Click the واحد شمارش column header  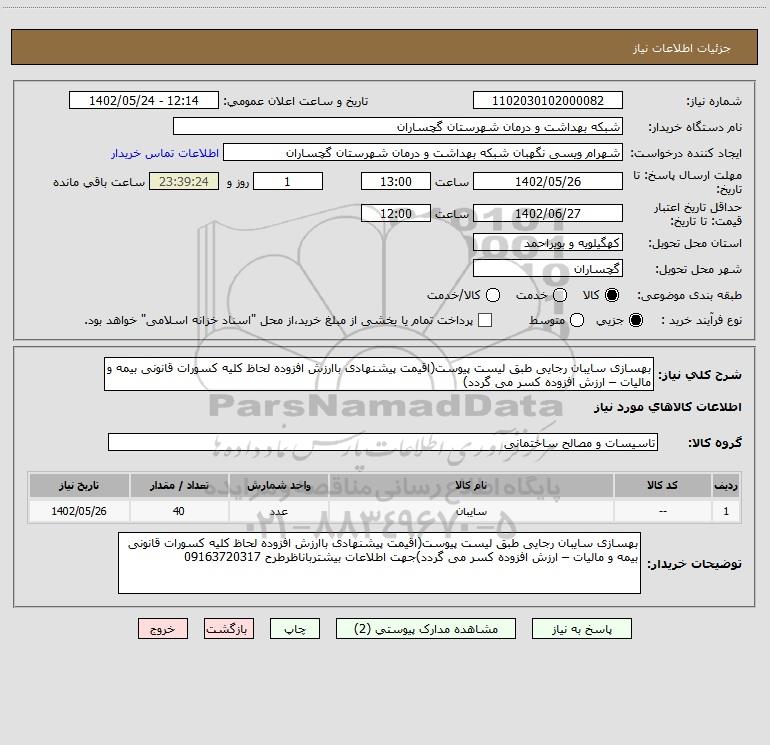pos(278,485)
